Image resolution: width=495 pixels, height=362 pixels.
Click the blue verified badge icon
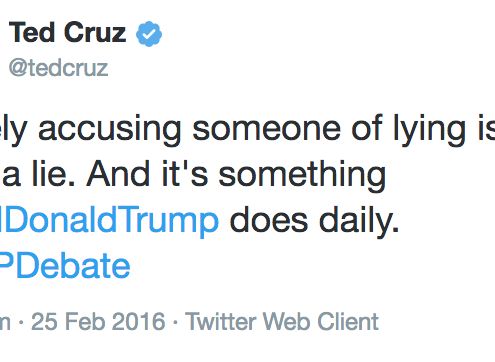point(149,34)
